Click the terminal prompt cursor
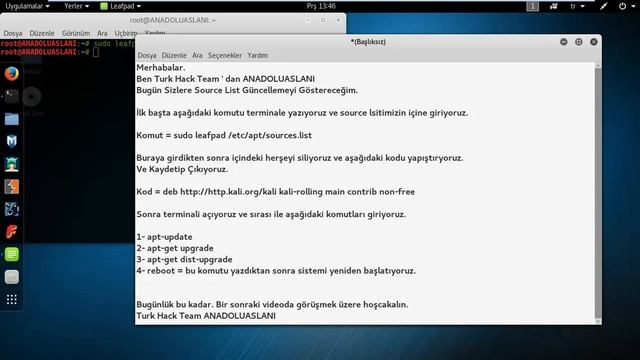640x360 pixels. click(96, 52)
